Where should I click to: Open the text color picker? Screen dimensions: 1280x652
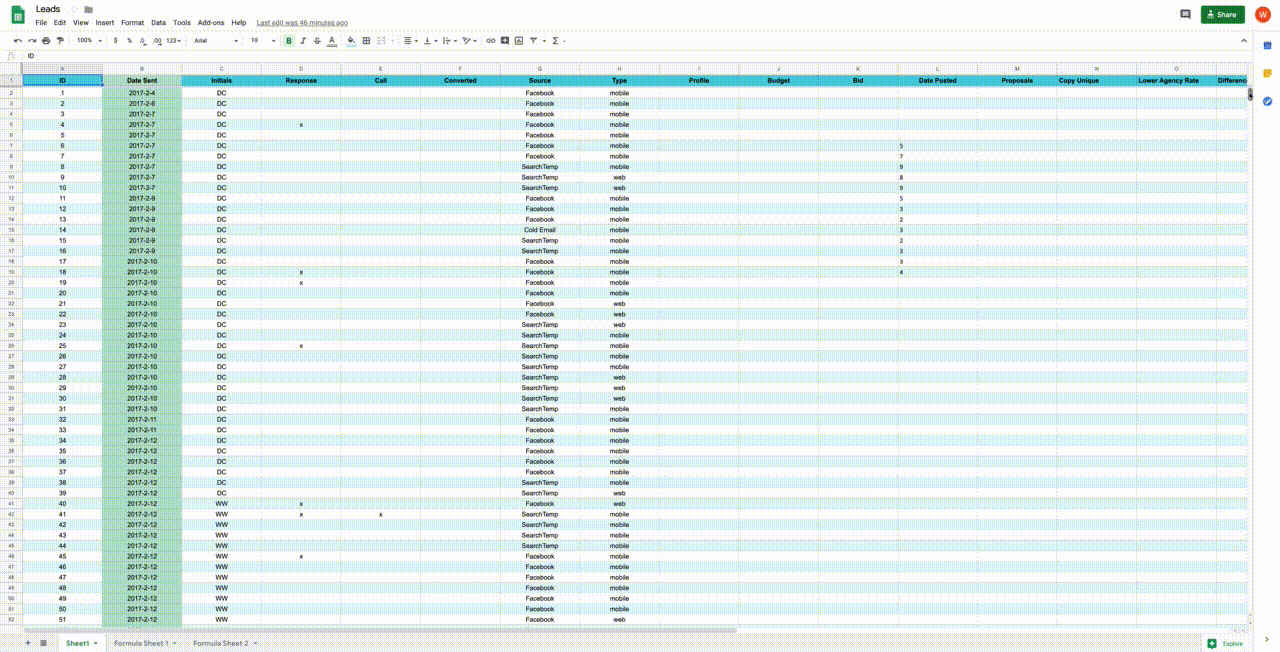tap(331, 41)
